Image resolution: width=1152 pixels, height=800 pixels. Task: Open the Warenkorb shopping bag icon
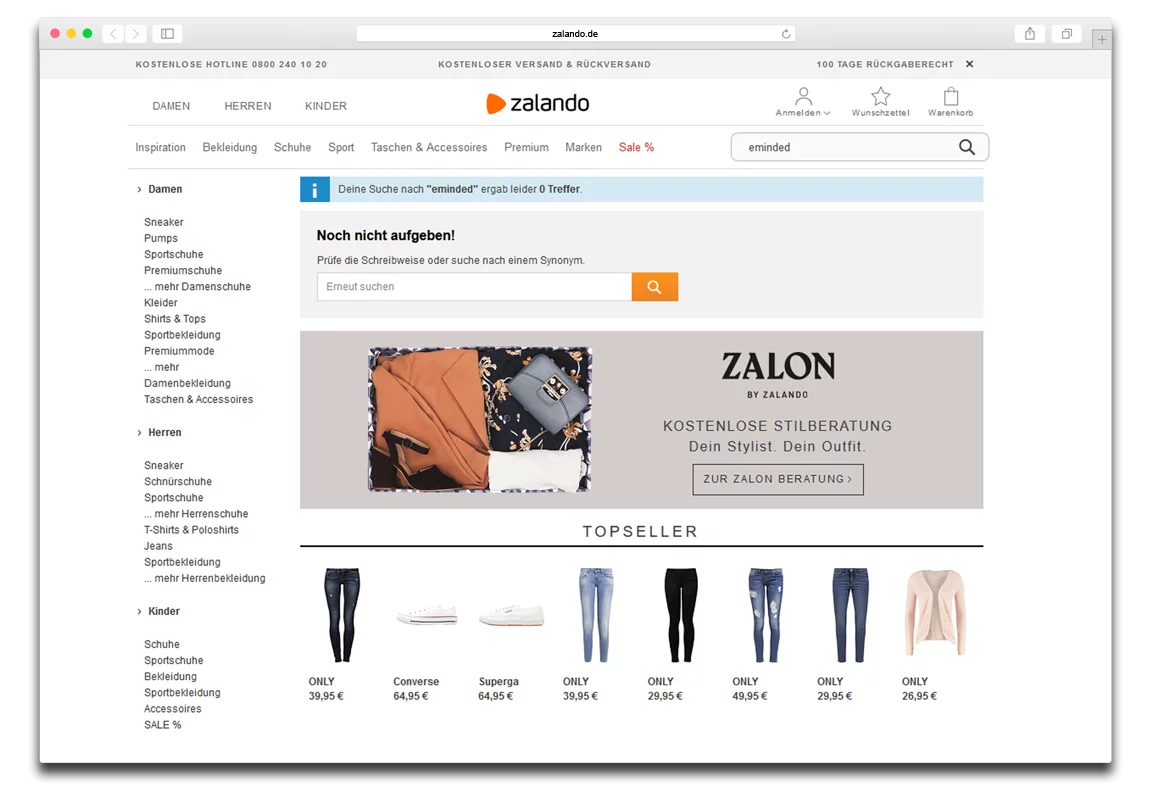[951, 102]
